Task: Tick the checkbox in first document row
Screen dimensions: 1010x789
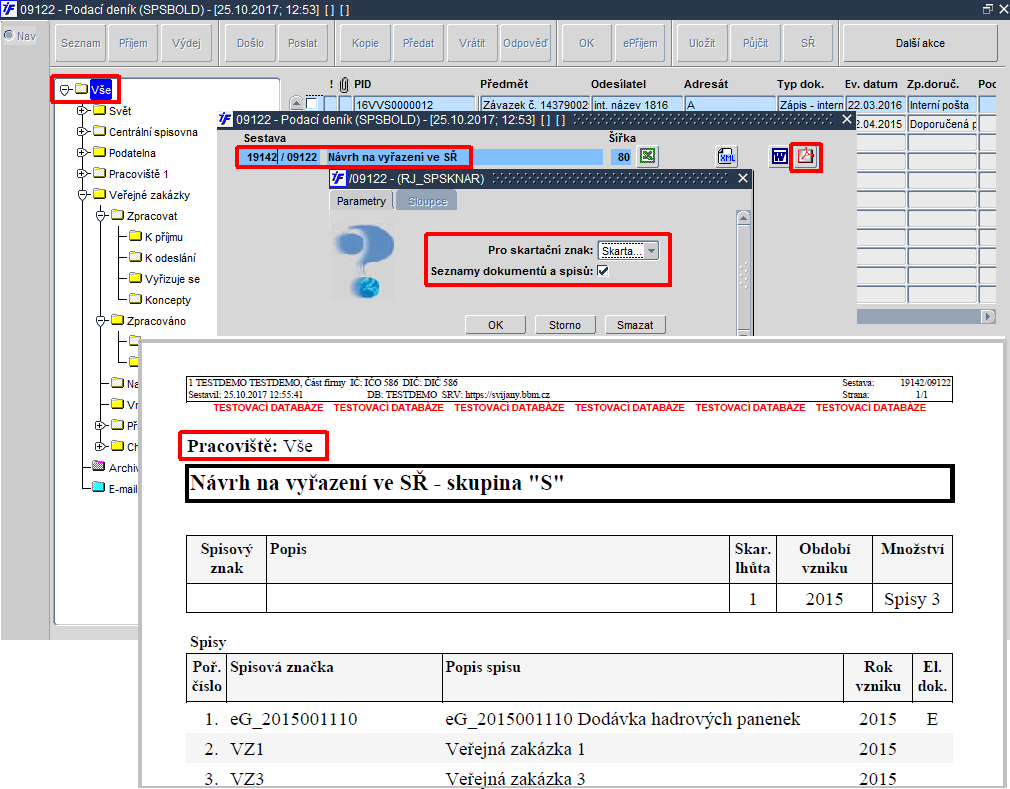Action: 313,104
